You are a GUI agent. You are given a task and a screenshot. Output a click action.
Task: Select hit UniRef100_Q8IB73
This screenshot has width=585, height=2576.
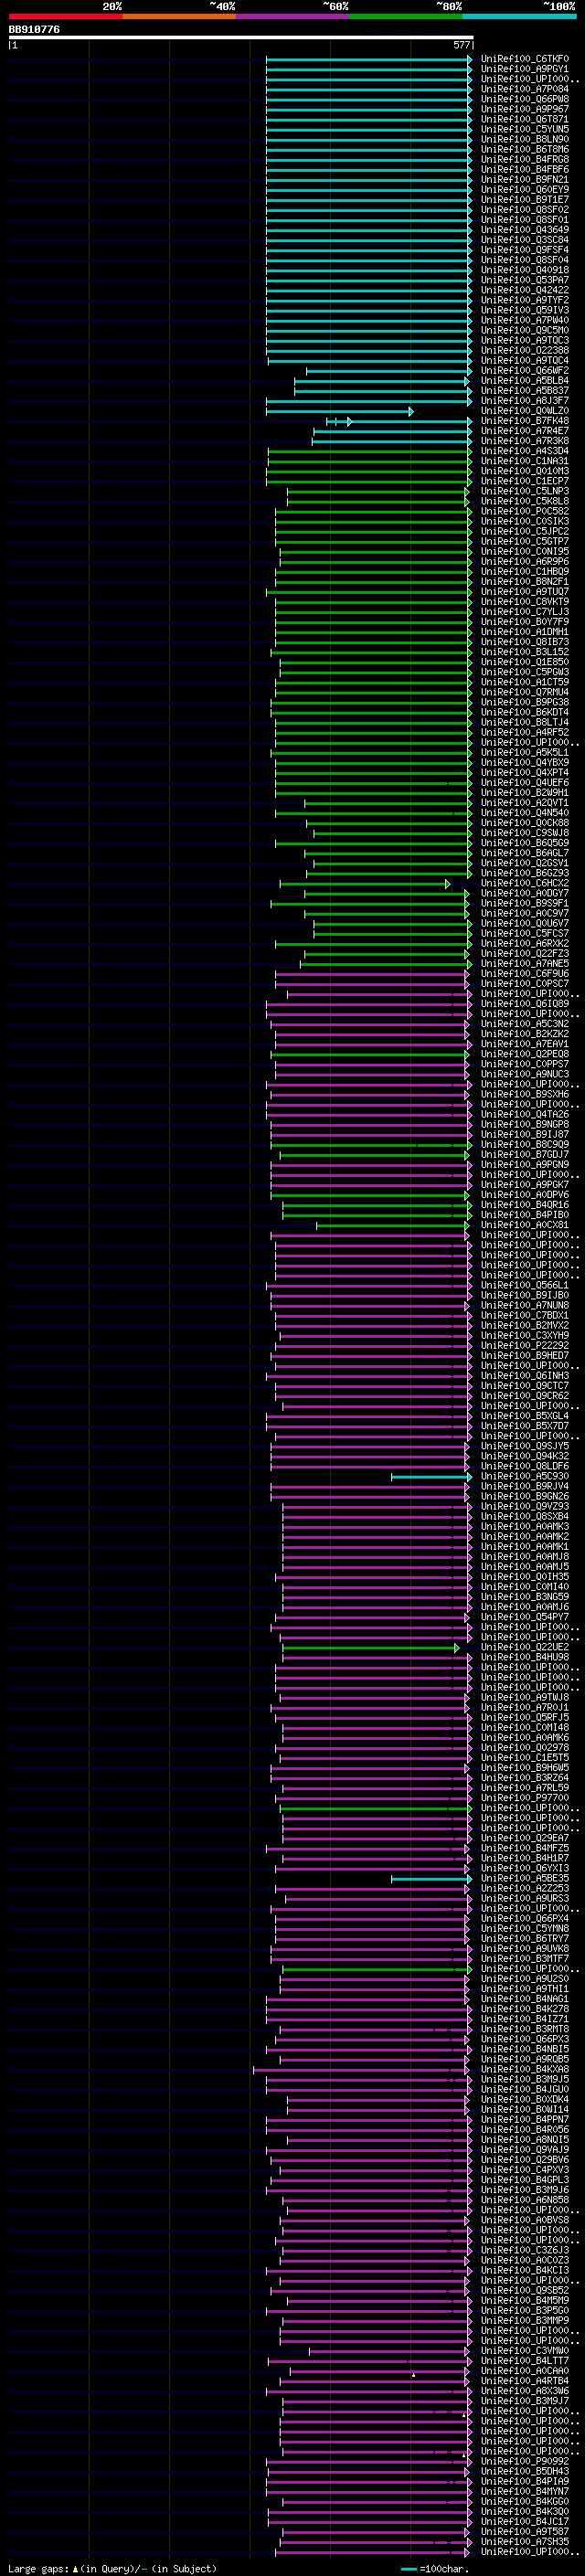524,642
